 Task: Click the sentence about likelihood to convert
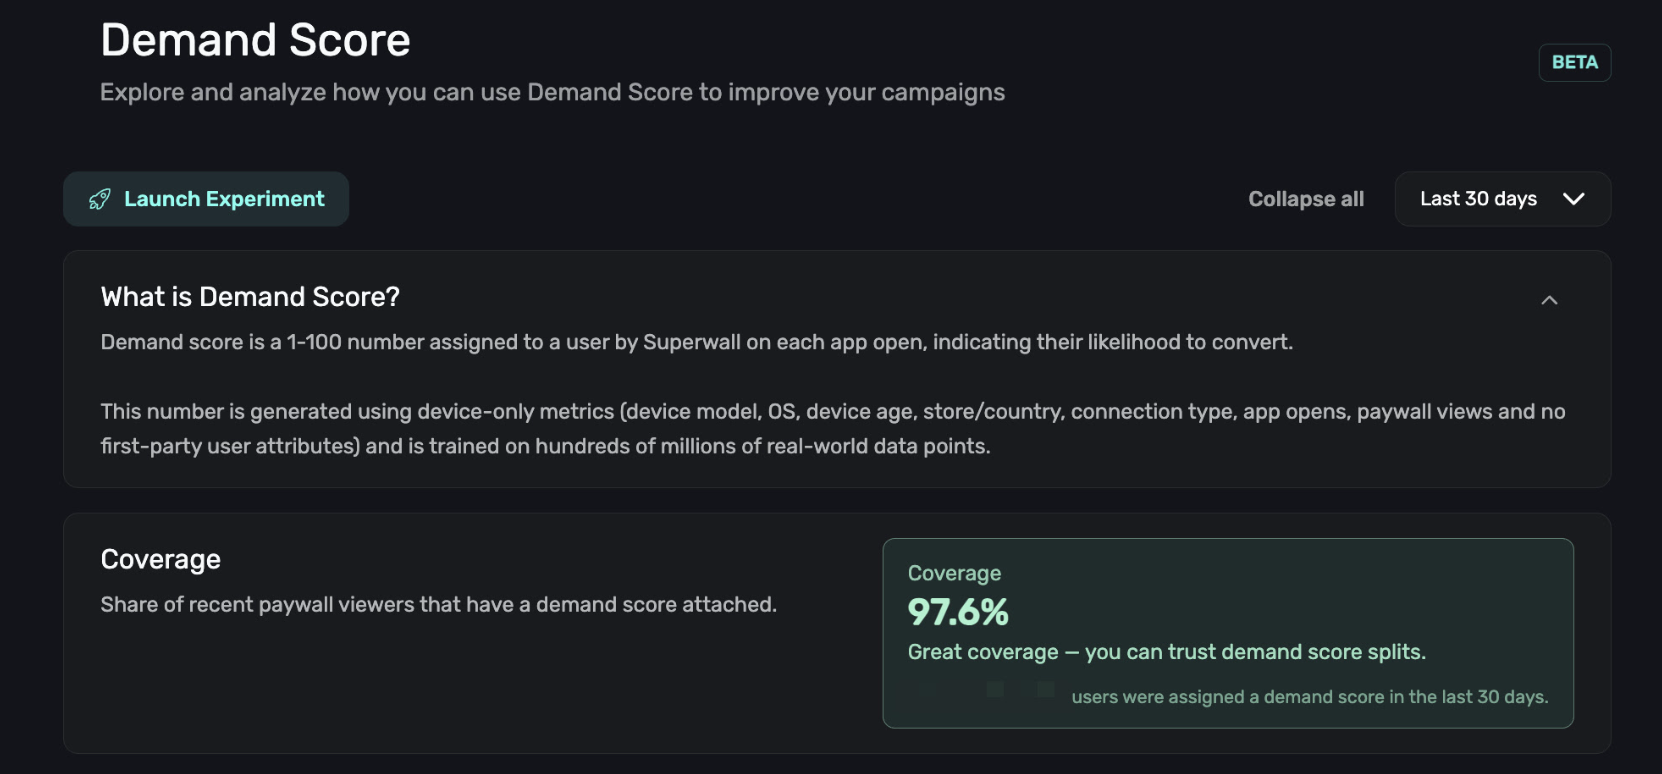point(696,342)
